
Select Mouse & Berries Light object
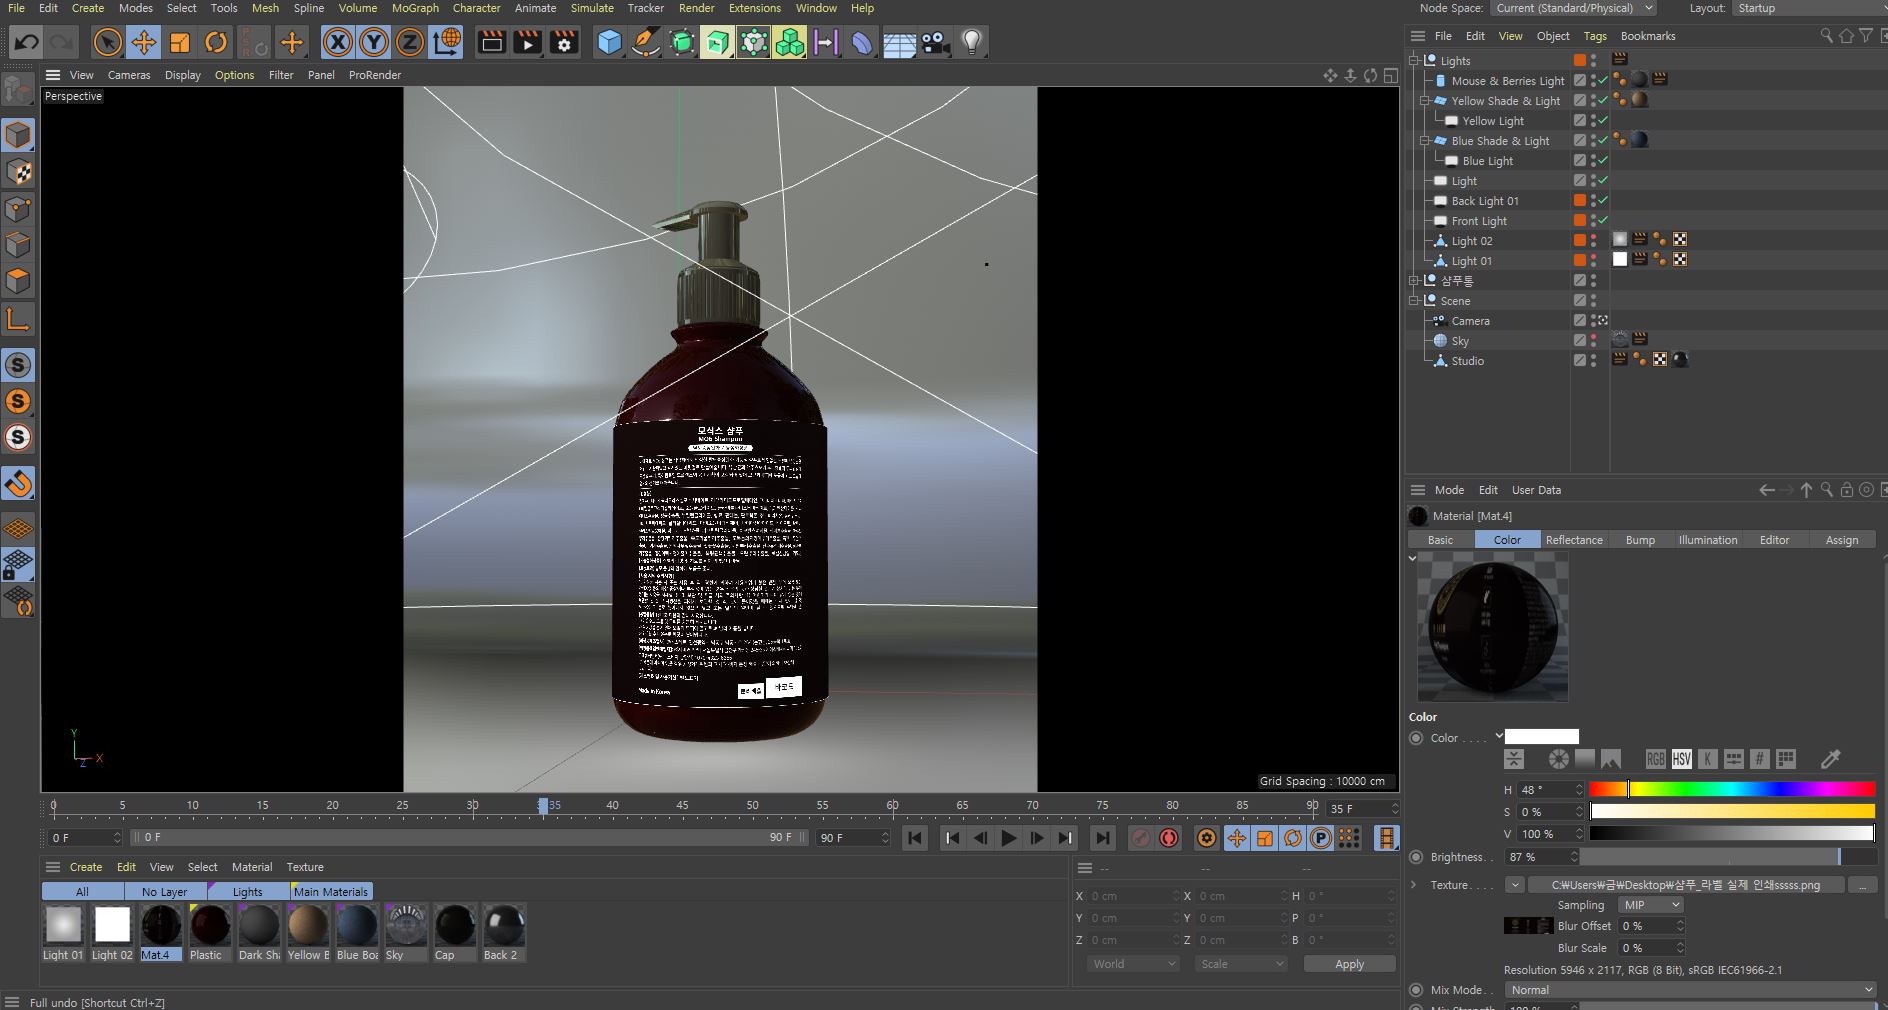coord(1508,81)
